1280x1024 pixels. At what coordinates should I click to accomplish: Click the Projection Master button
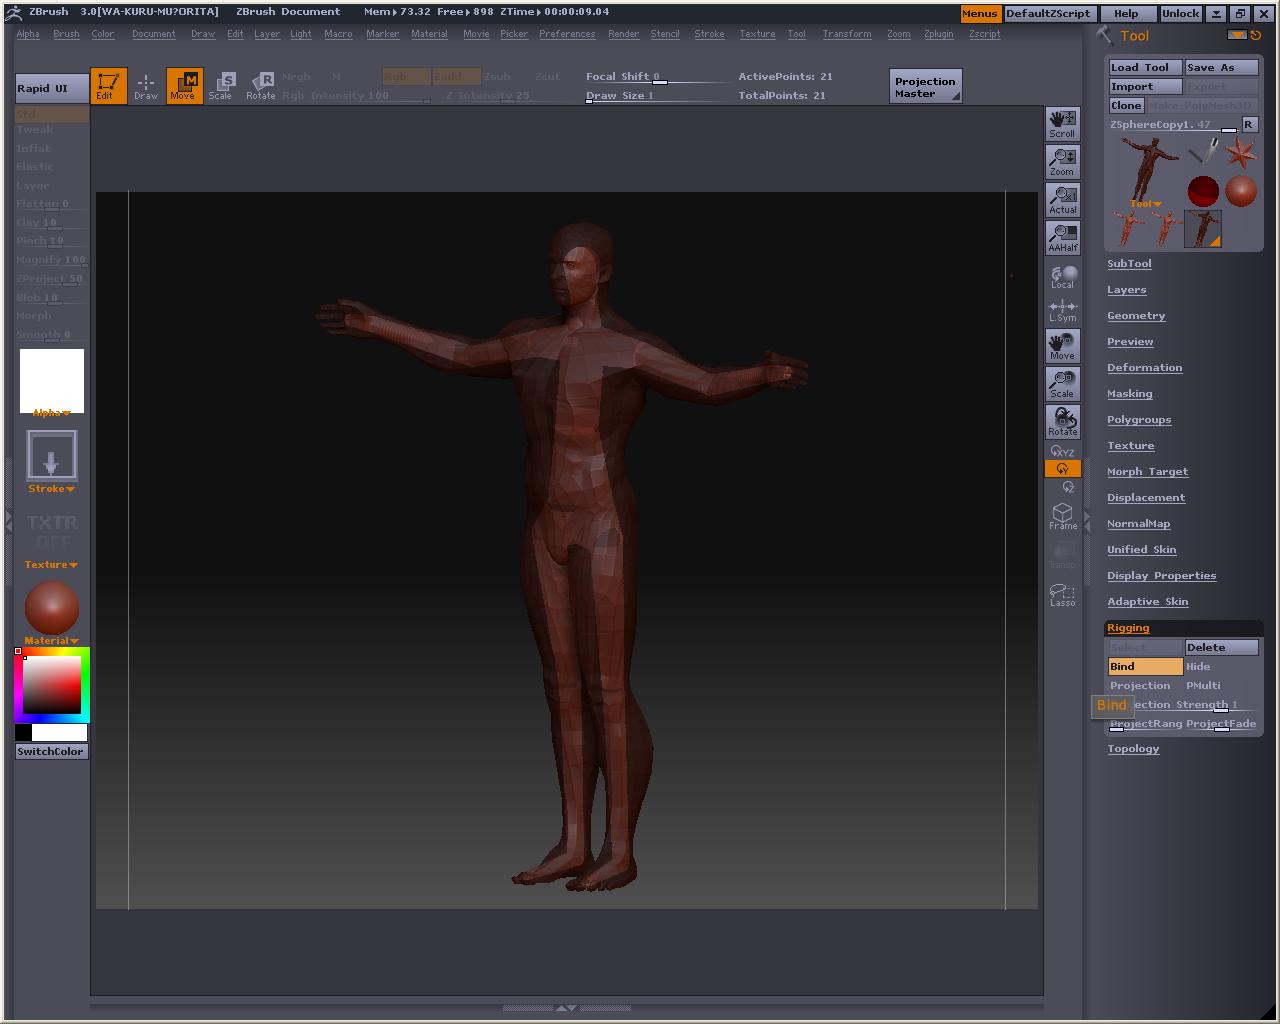(925, 87)
